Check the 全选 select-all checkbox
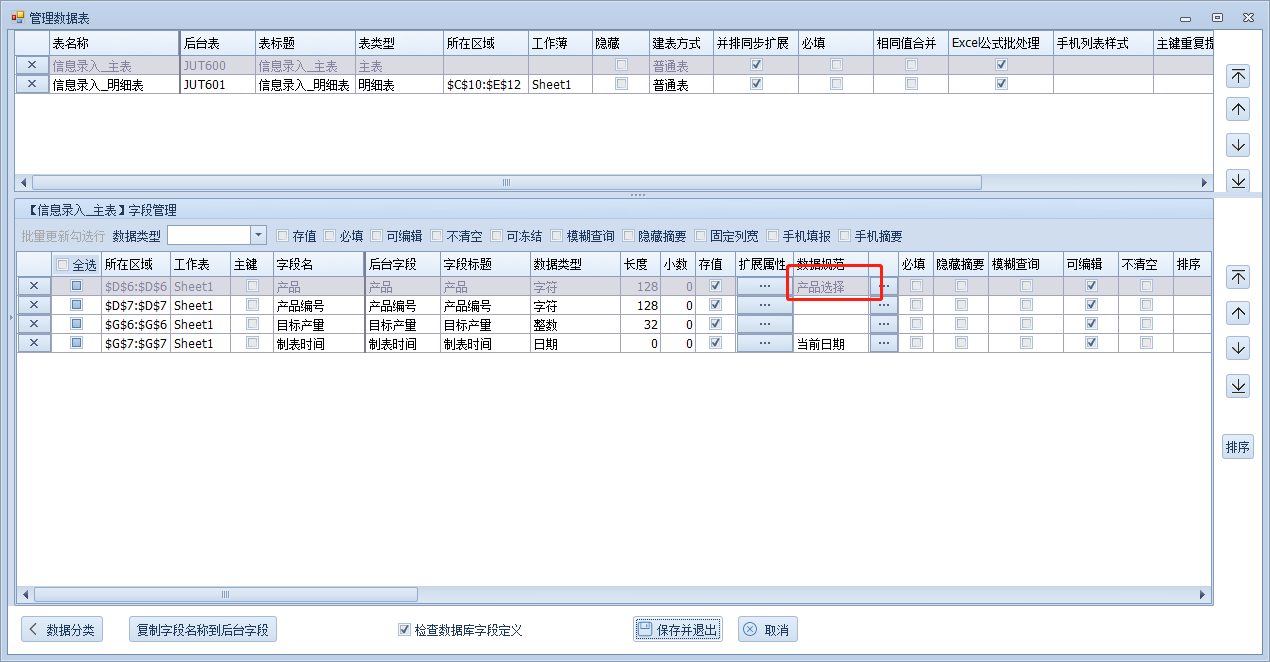 [x=64, y=265]
